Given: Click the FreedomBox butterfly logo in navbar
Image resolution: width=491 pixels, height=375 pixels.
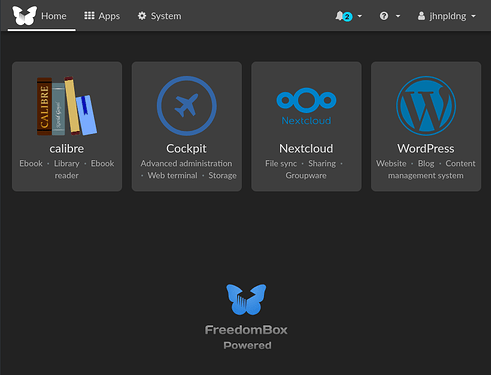Looking at the screenshot, I should tap(24, 15).
